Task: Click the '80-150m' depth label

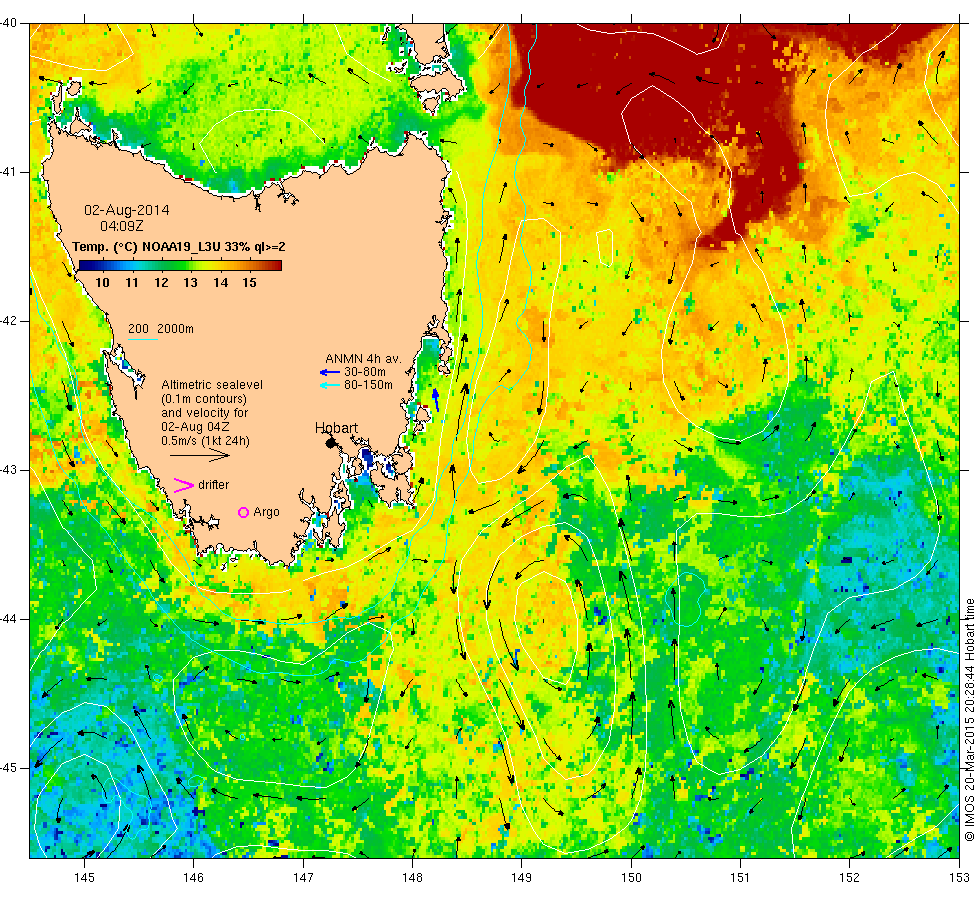Action: (x=368, y=385)
